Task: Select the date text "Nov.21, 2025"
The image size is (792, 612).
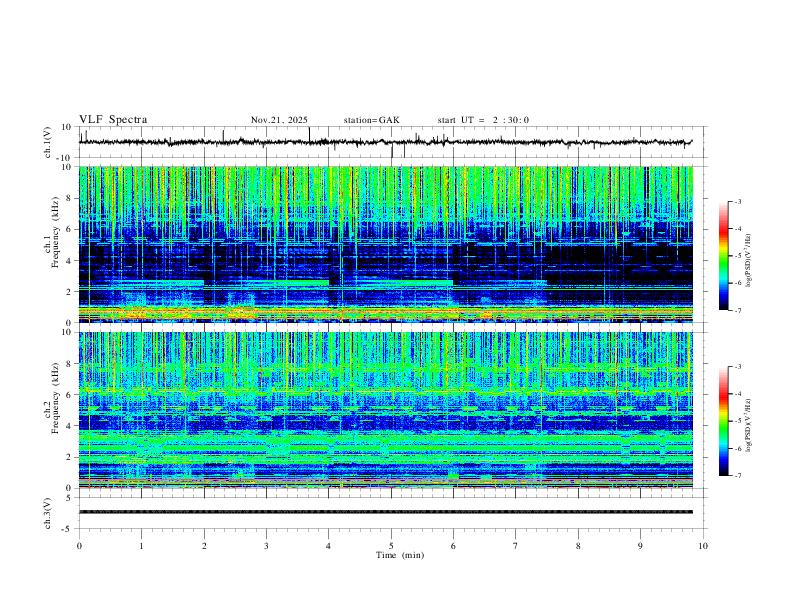Action: [279, 120]
